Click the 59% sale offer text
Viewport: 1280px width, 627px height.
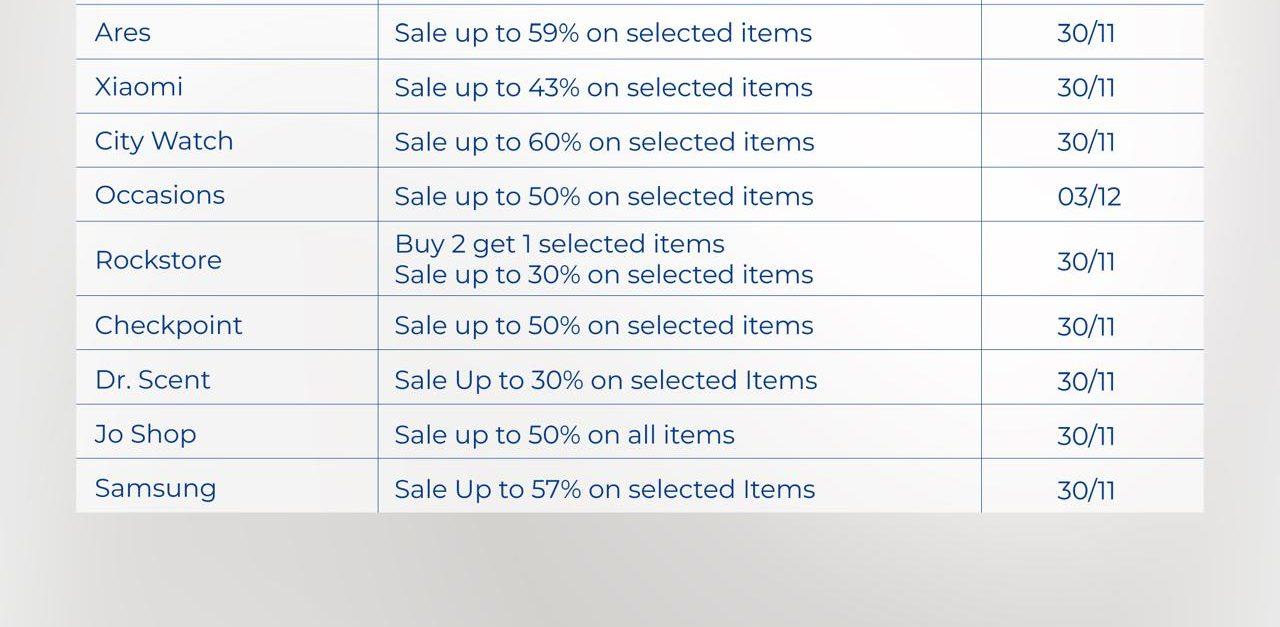(x=603, y=33)
